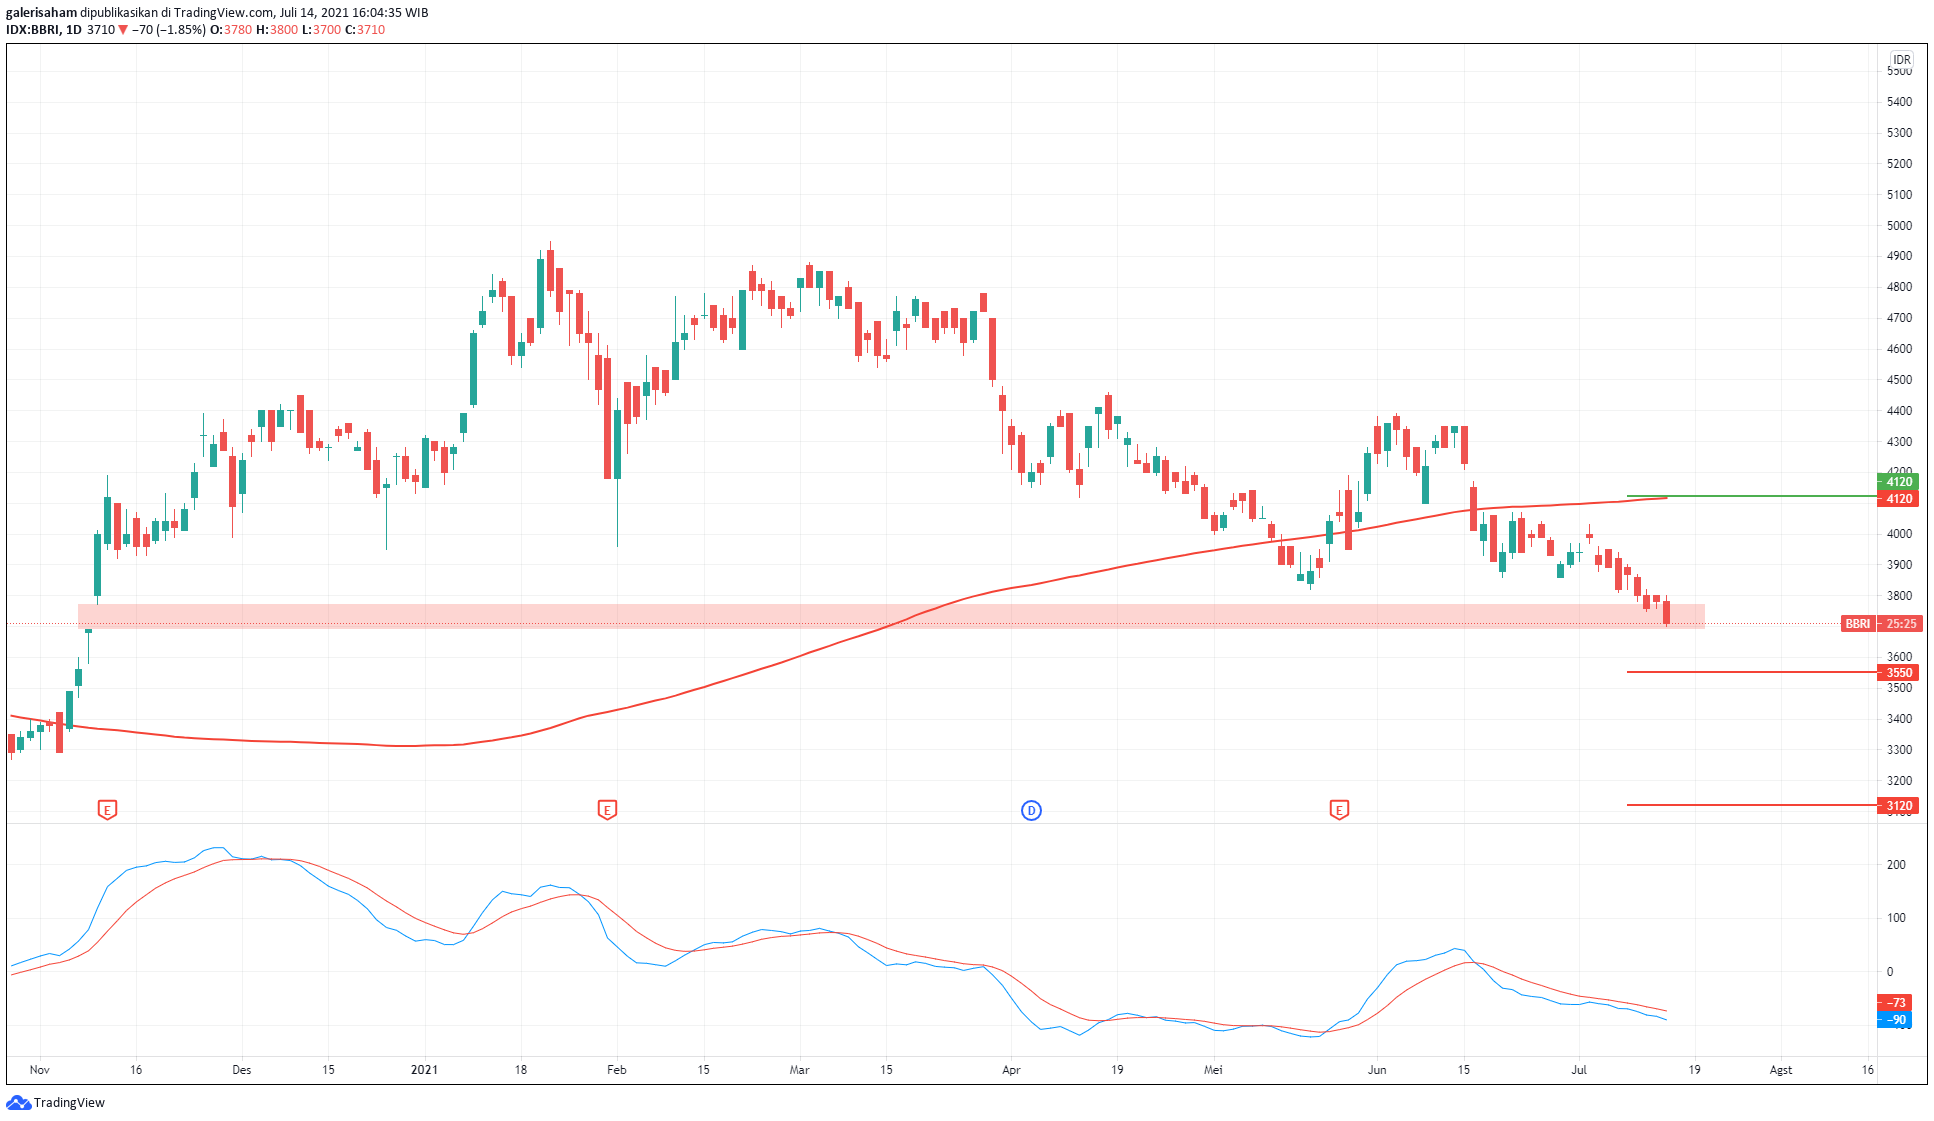Click the blue -90 indicator value label
Image resolution: width=1934 pixels, height=1121 pixels.
tap(1896, 1020)
